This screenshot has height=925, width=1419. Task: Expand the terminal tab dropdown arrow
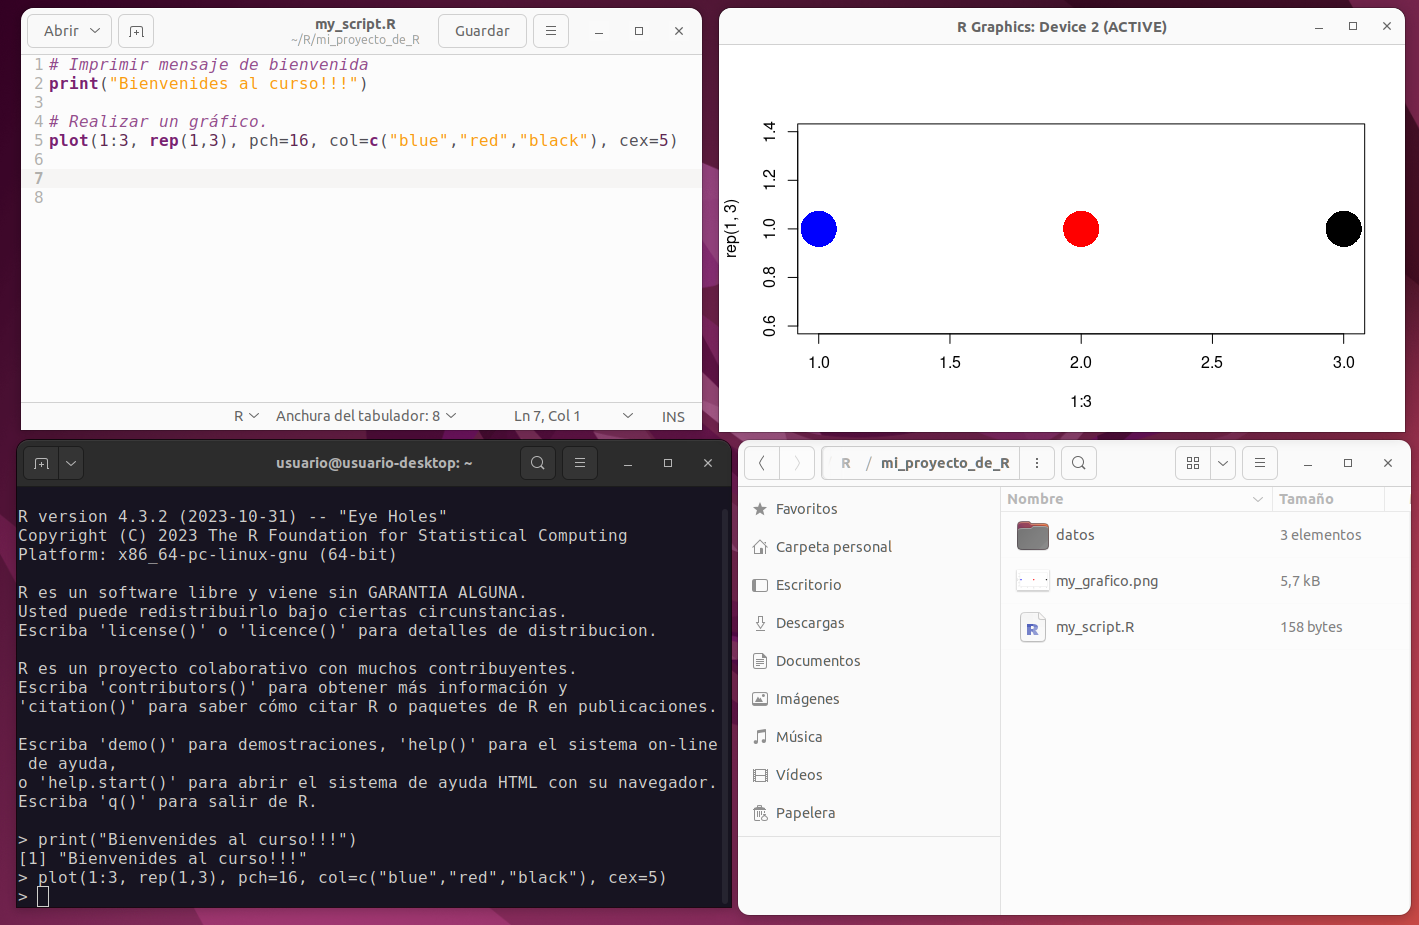click(71, 463)
